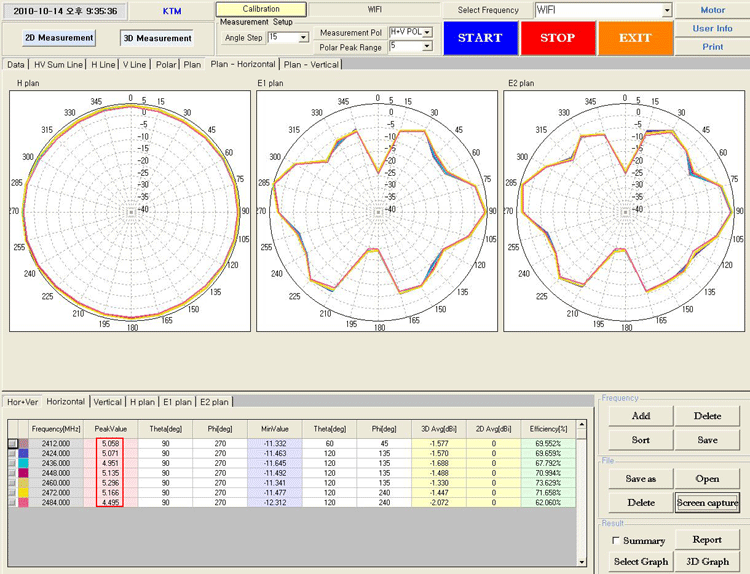Switch to the Plan - Vertical tab
This screenshot has width=750, height=574.
tap(311, 65)
